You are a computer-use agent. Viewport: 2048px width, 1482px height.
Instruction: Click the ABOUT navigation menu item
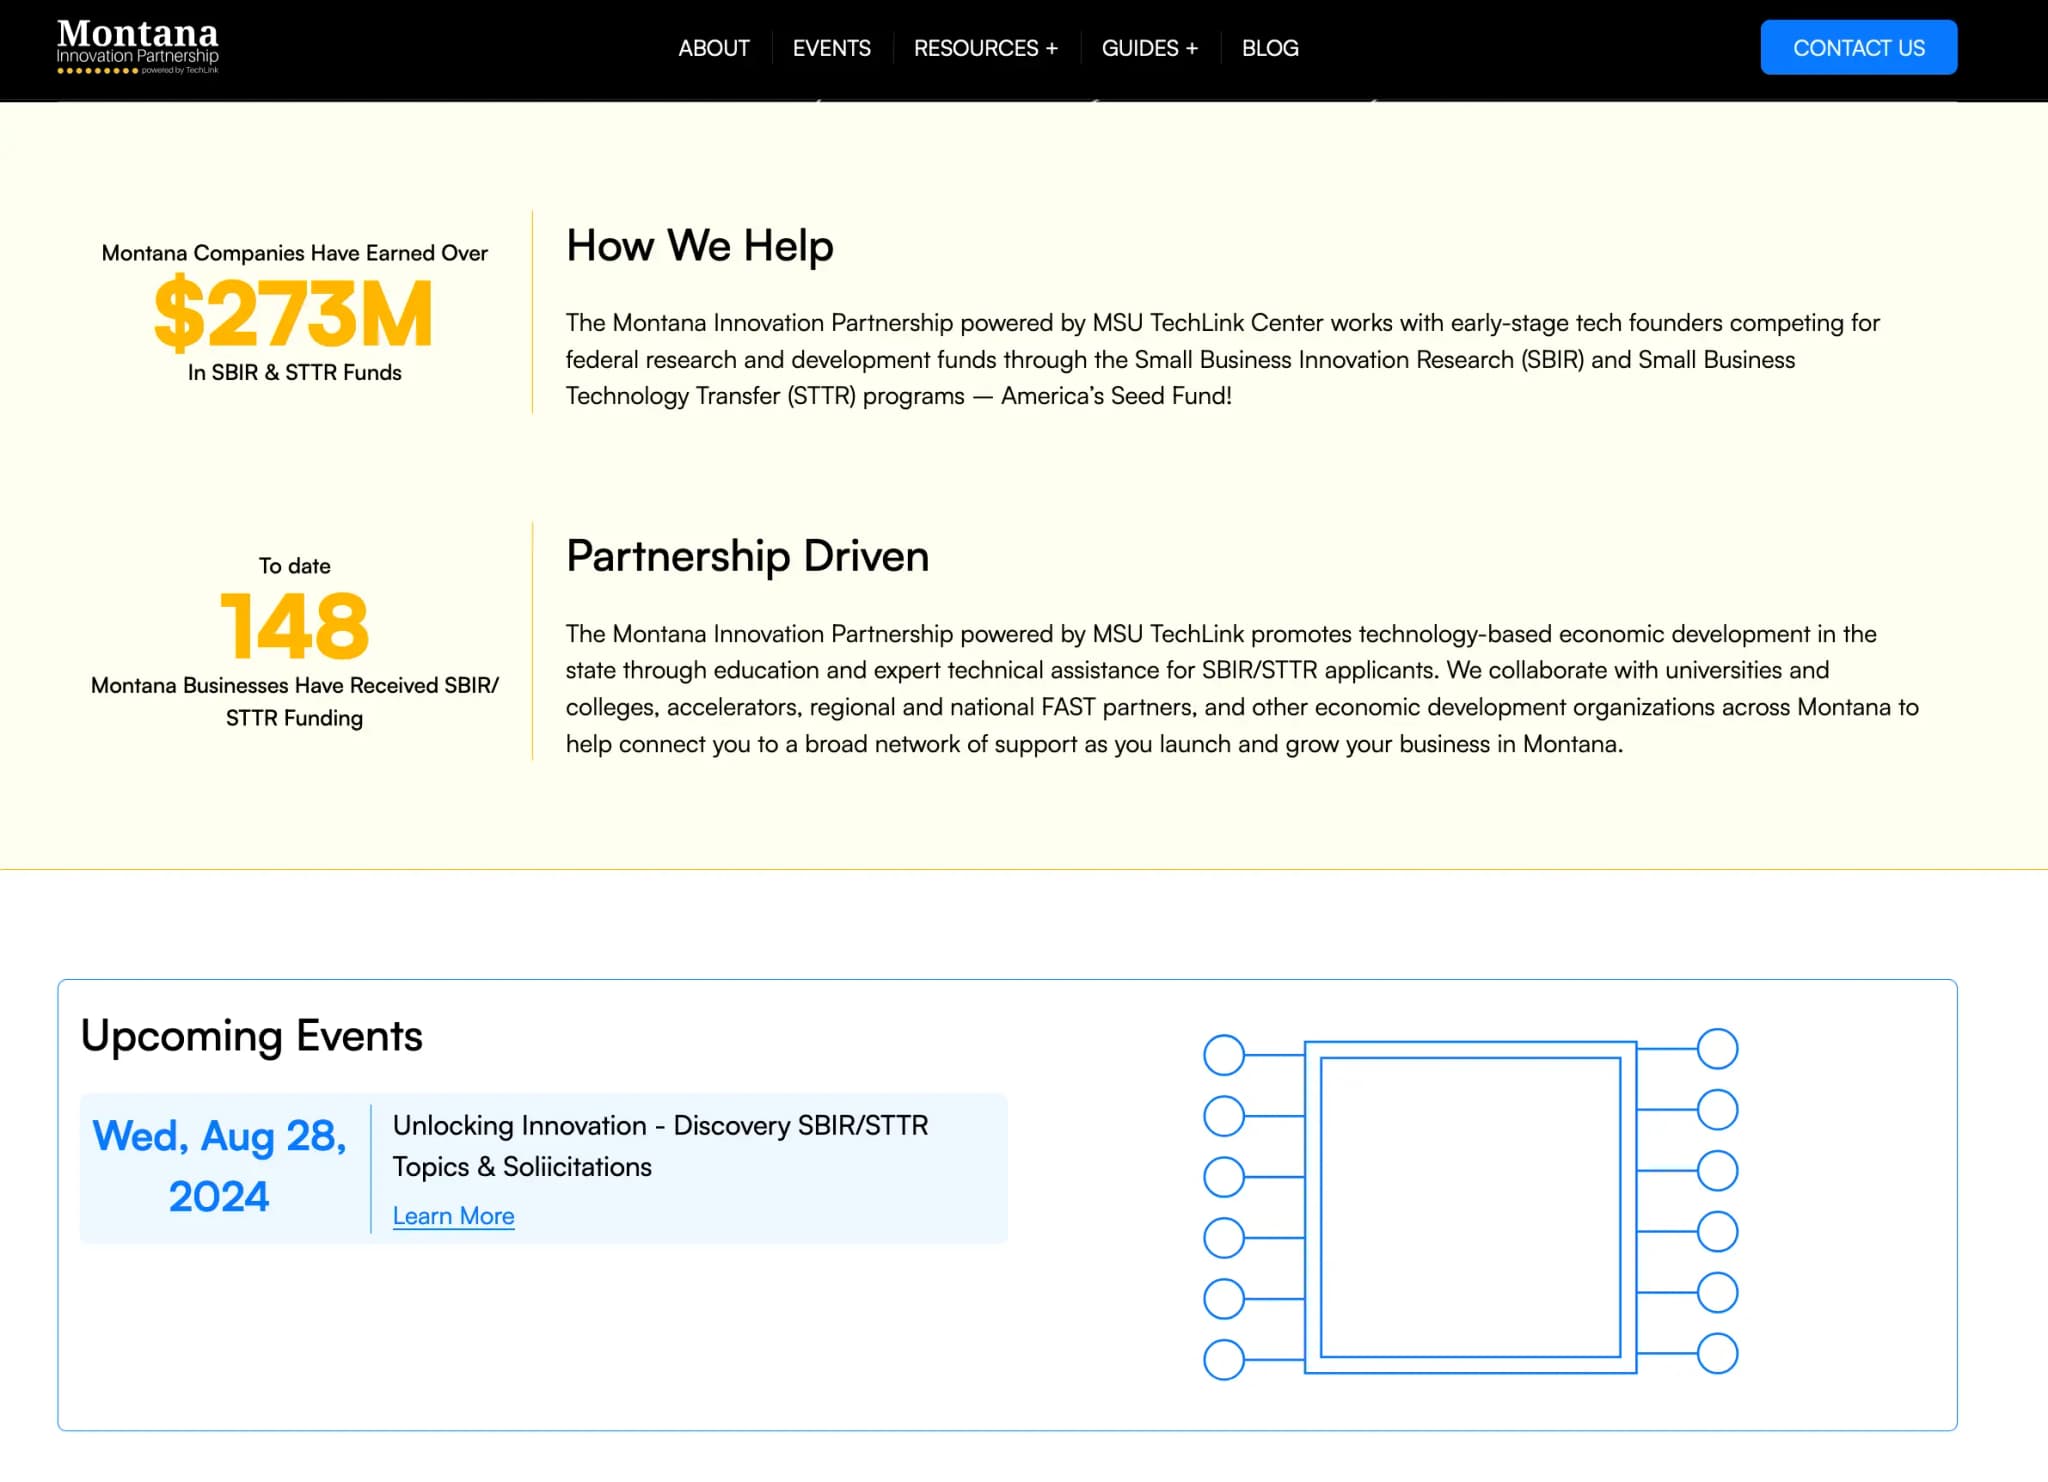coord(714,48)
